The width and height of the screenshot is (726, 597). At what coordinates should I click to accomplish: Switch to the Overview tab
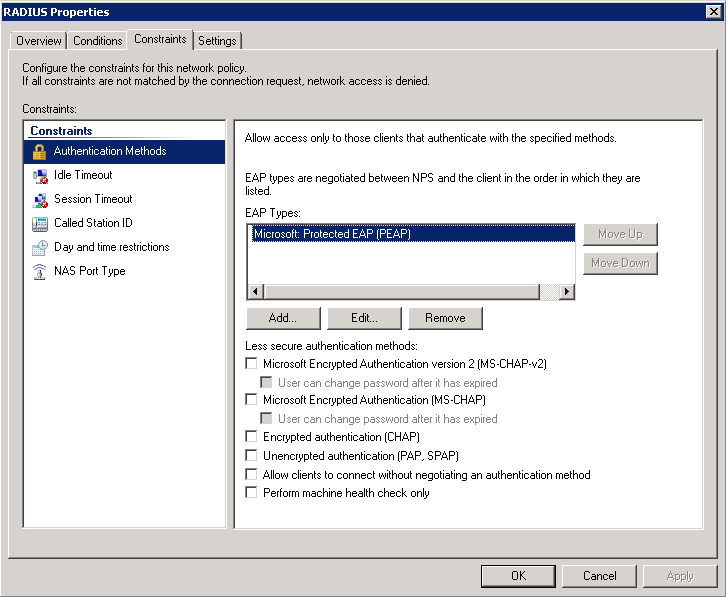pyautogui.click(x=39, y=41)
